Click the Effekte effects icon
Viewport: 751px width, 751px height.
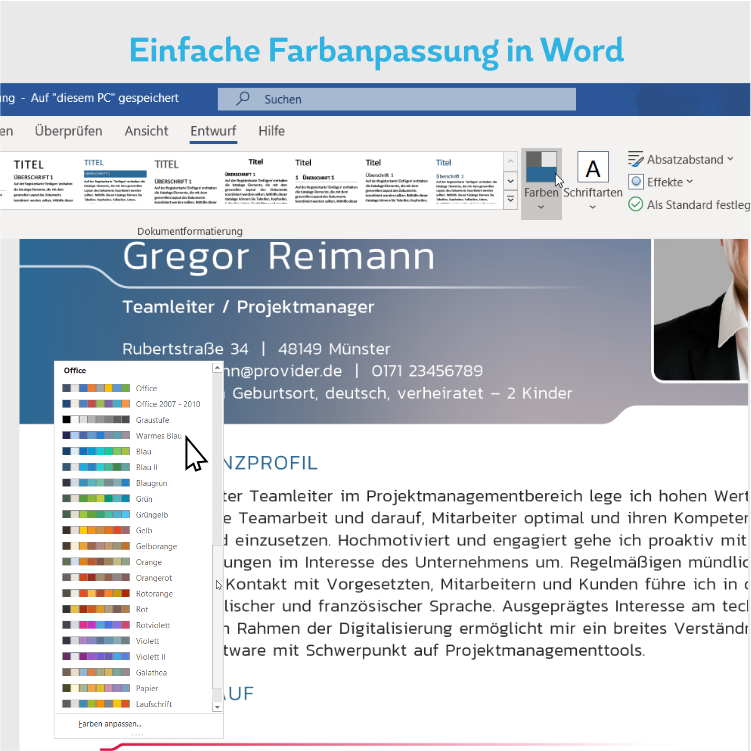[636, 182]
